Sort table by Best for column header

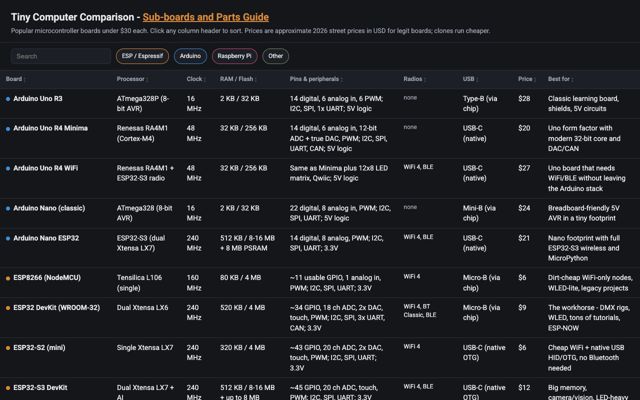(560, 79)
